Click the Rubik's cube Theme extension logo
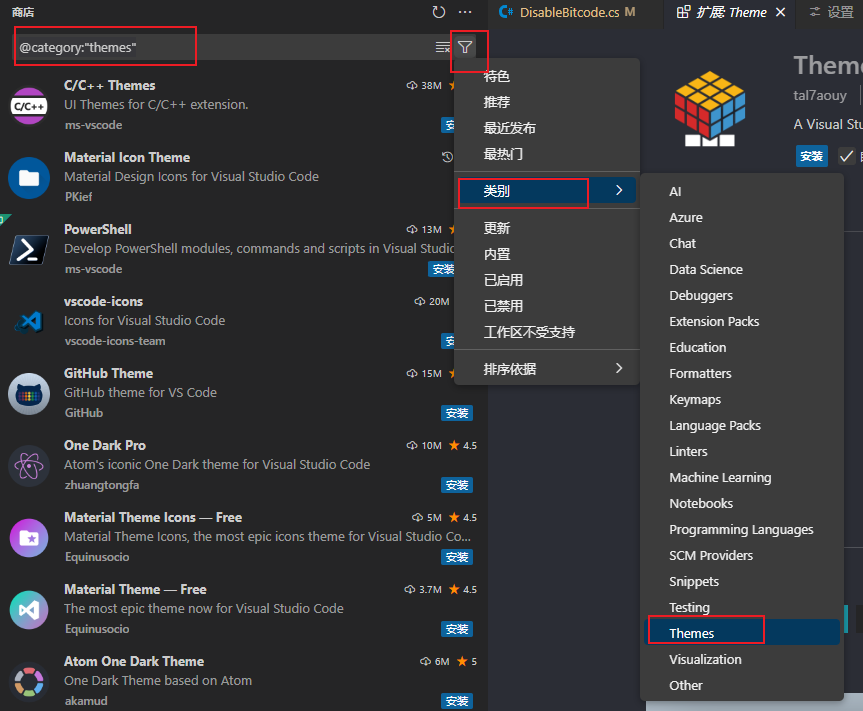This screenshot has height=711, width=863. (x=710, y=109)
